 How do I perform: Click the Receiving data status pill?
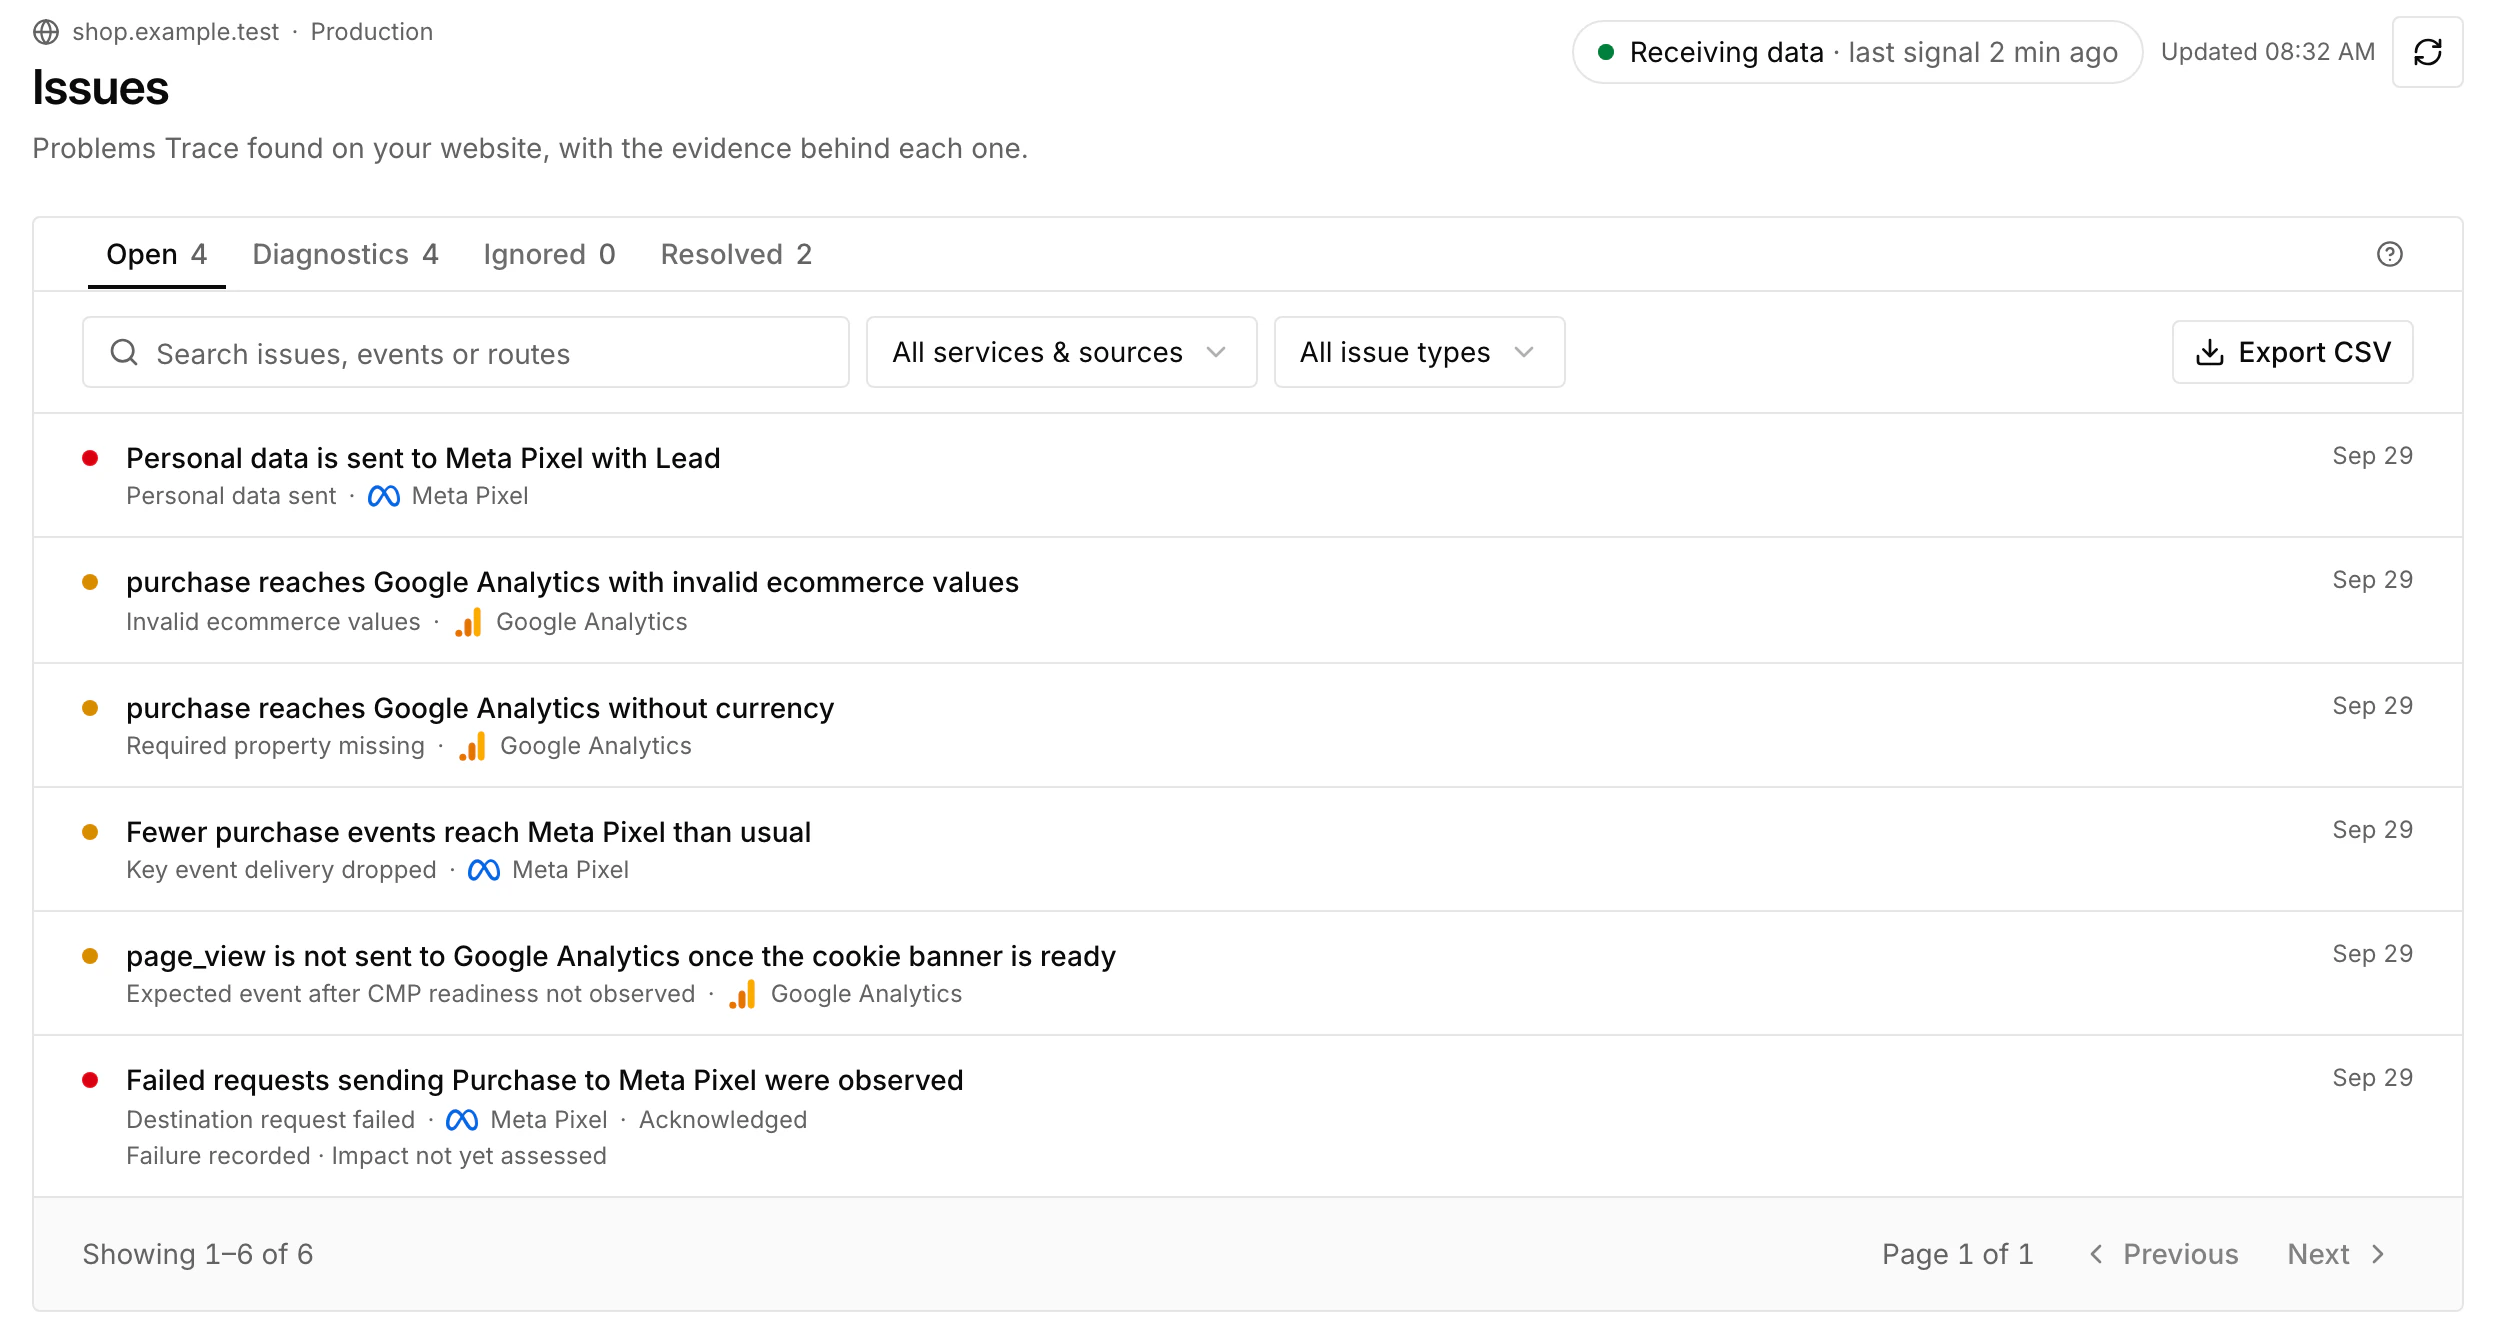pyautogui.click(x=1857, y=52)
